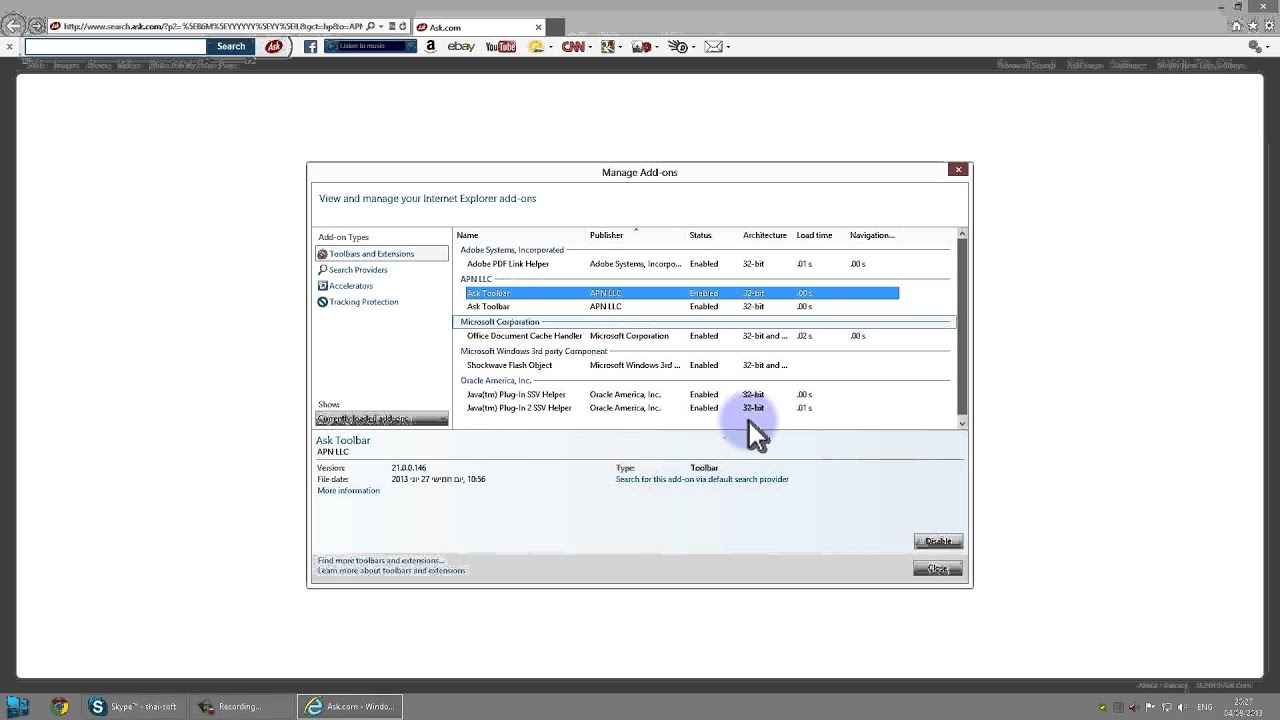1280x720 pixels.
Task: Click the envelope mail icon on toolbar
Action: point(713,46)
